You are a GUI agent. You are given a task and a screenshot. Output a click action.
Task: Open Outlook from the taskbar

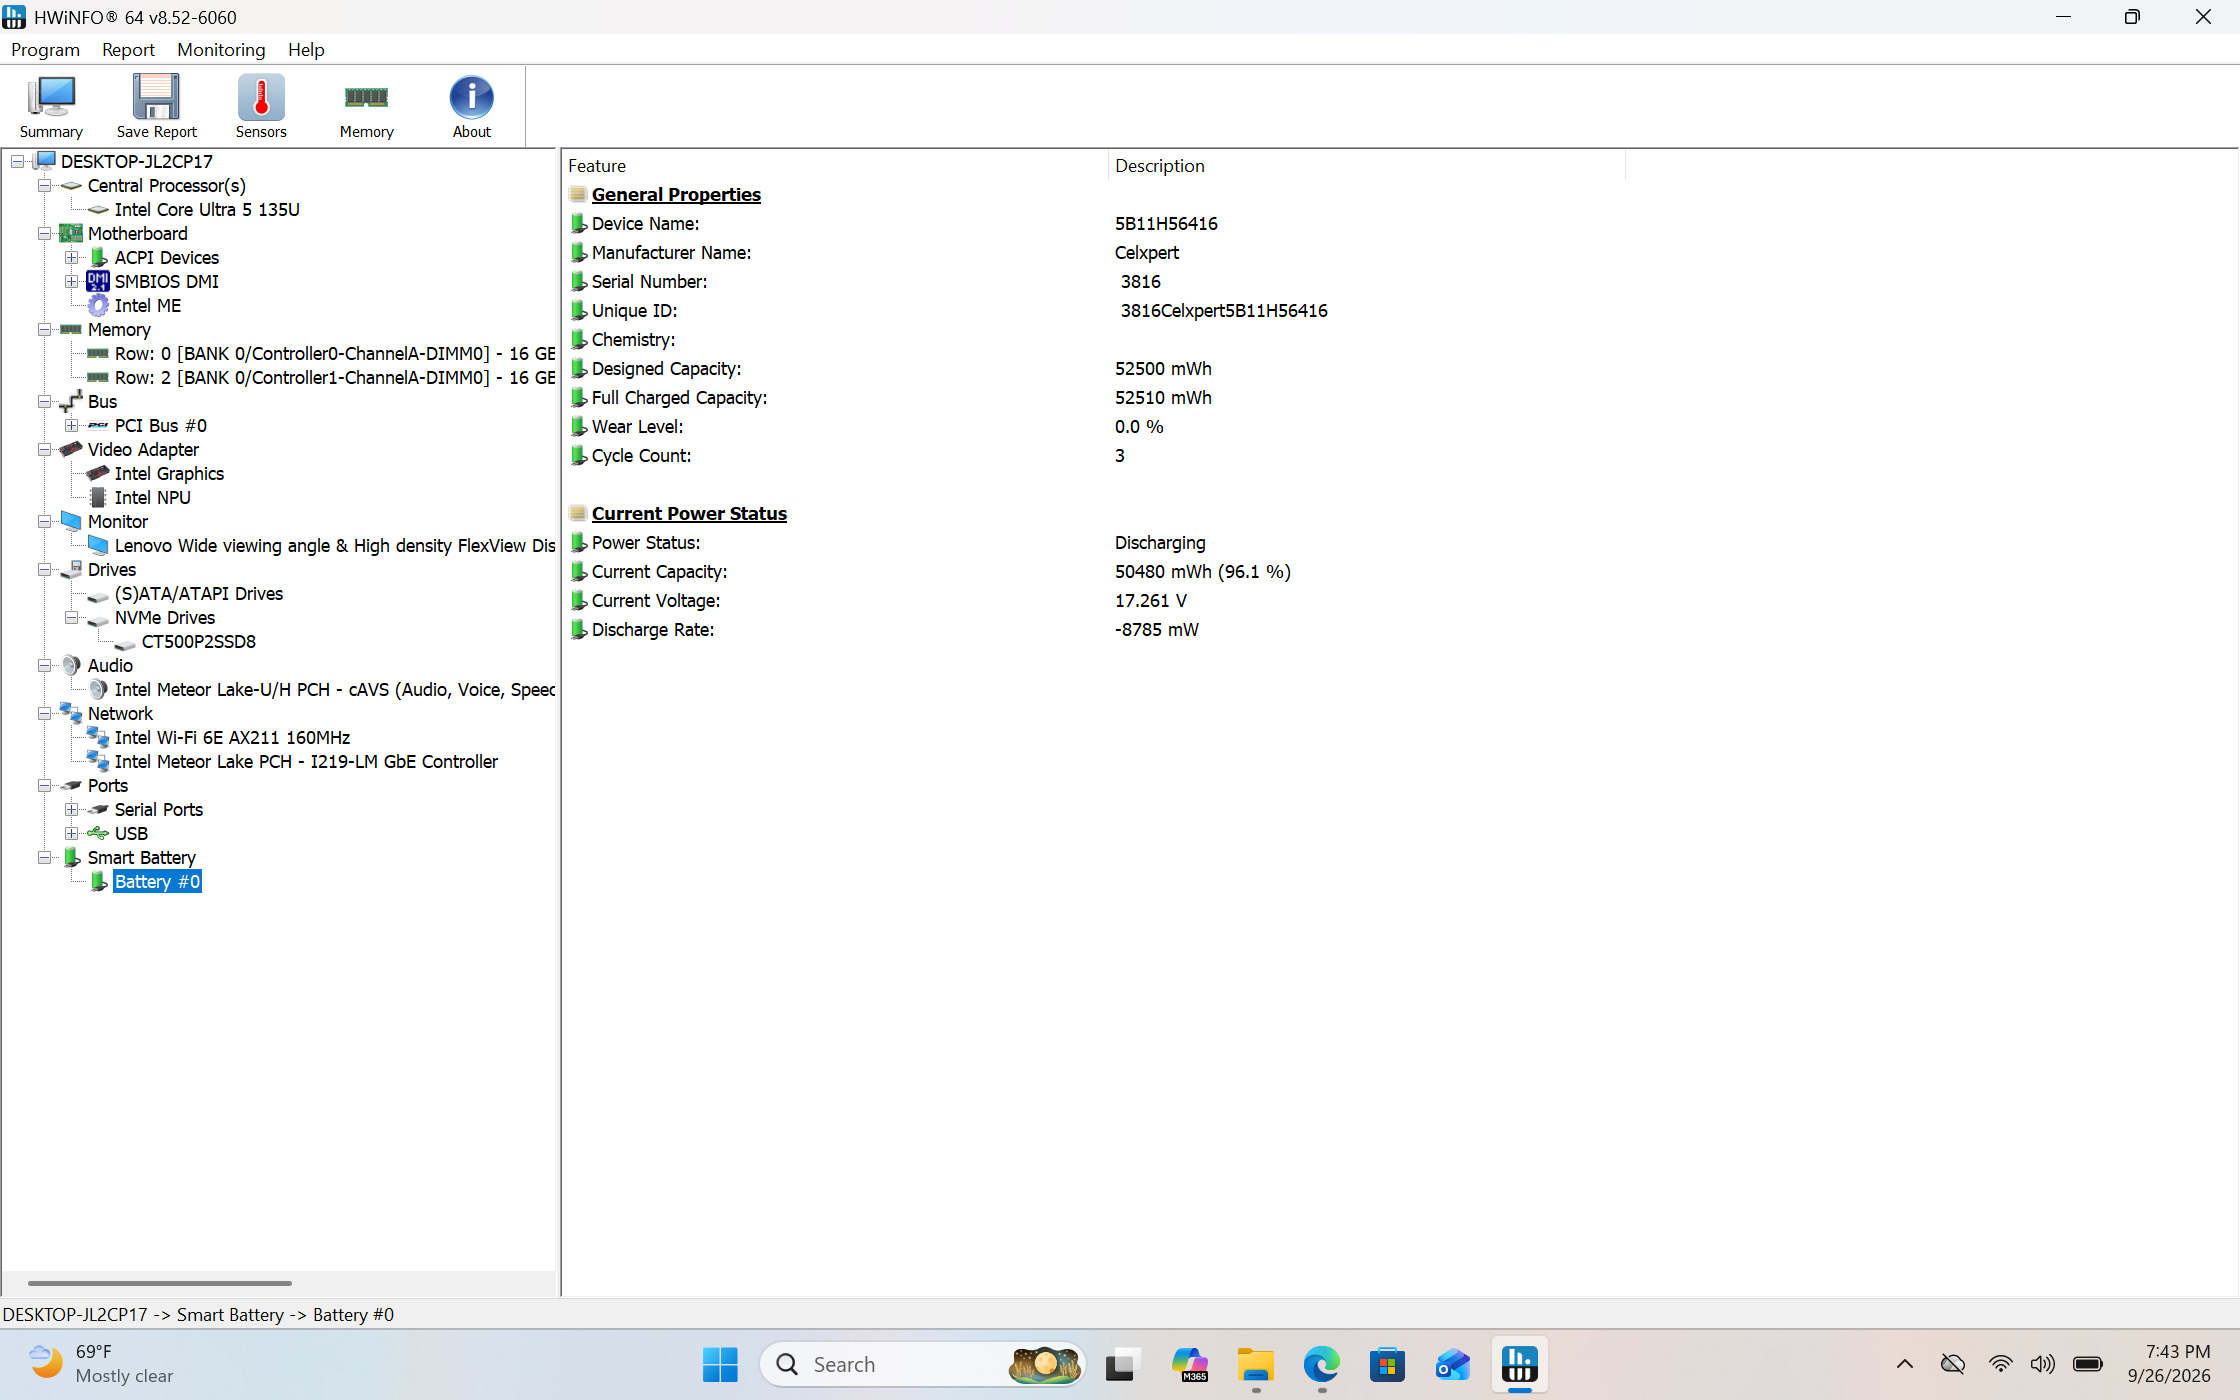coord(1453,1364)
